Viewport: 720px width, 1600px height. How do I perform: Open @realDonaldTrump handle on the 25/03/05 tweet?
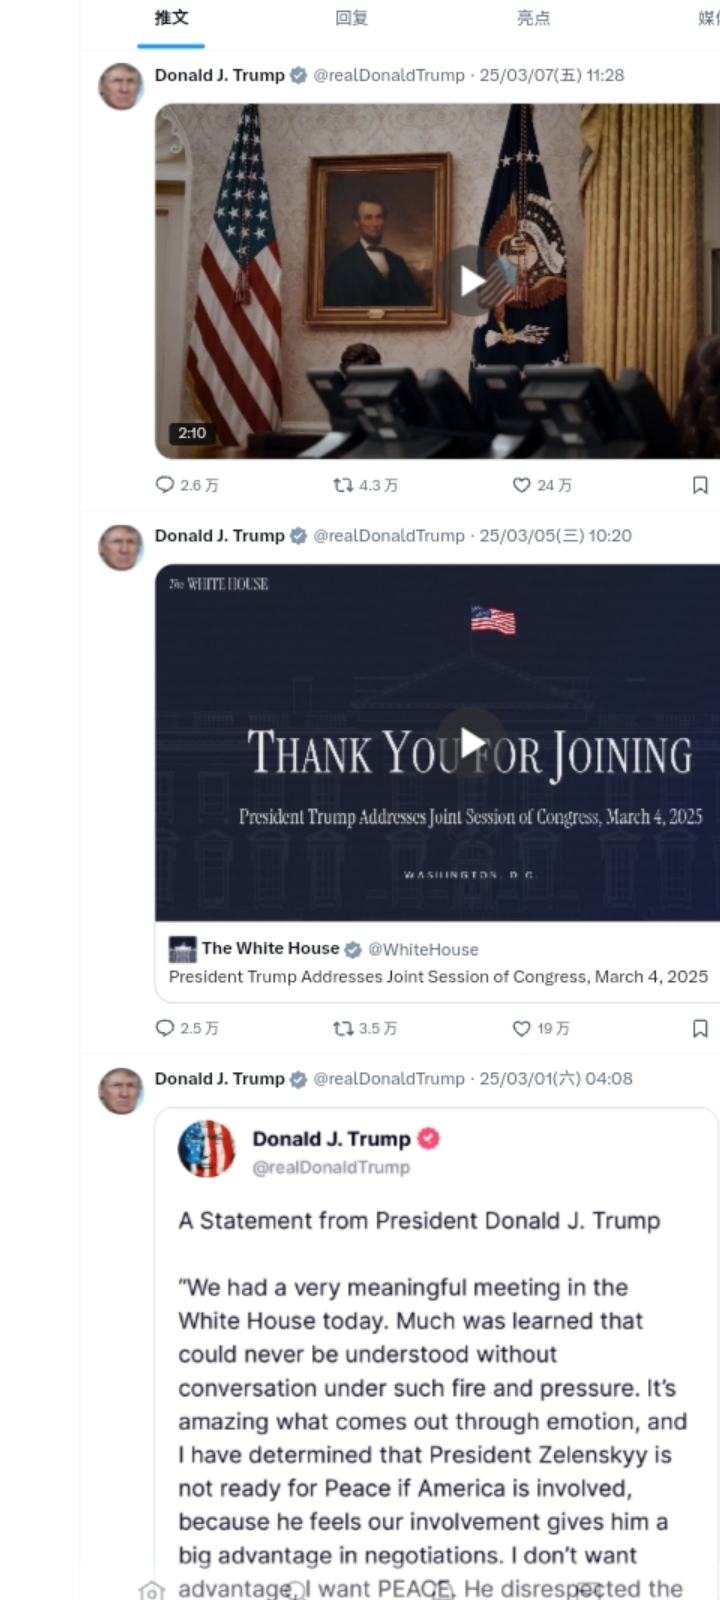[x=389, y=536]
